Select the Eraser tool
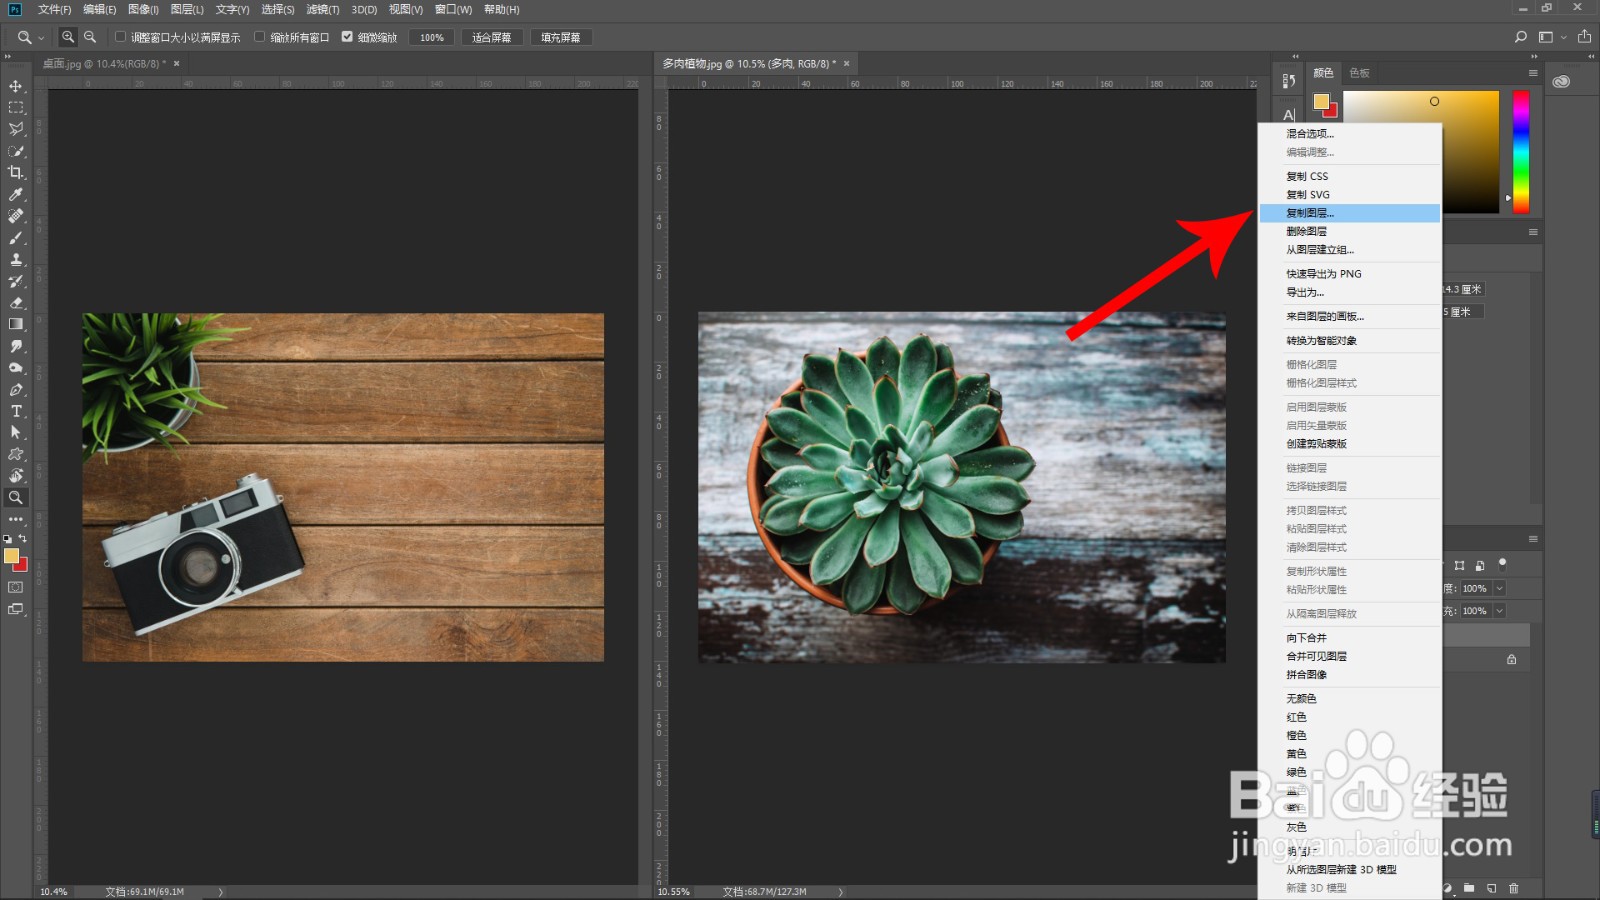This screenshot has height=900, width=1600. click(x=16, y=303)
